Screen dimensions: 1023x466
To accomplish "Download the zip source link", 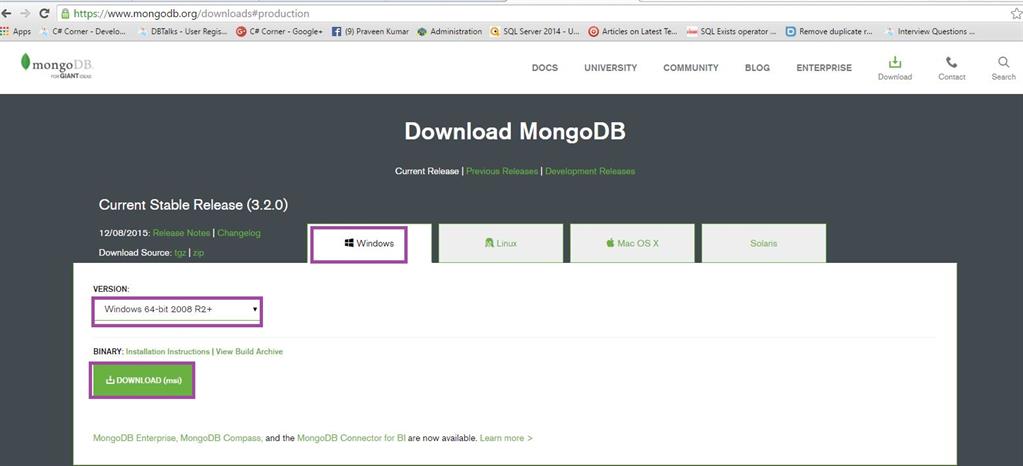I will pyautogui.click(x=198, y=253).
